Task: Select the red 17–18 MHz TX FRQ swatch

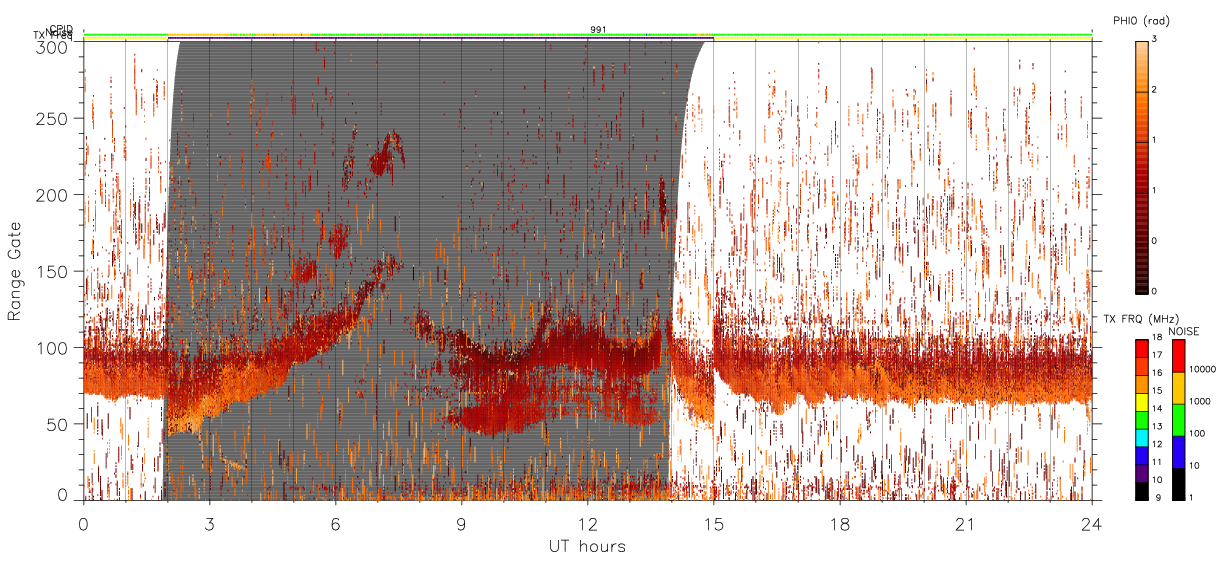Action: pyautogui.click(x=1141, y=349)
